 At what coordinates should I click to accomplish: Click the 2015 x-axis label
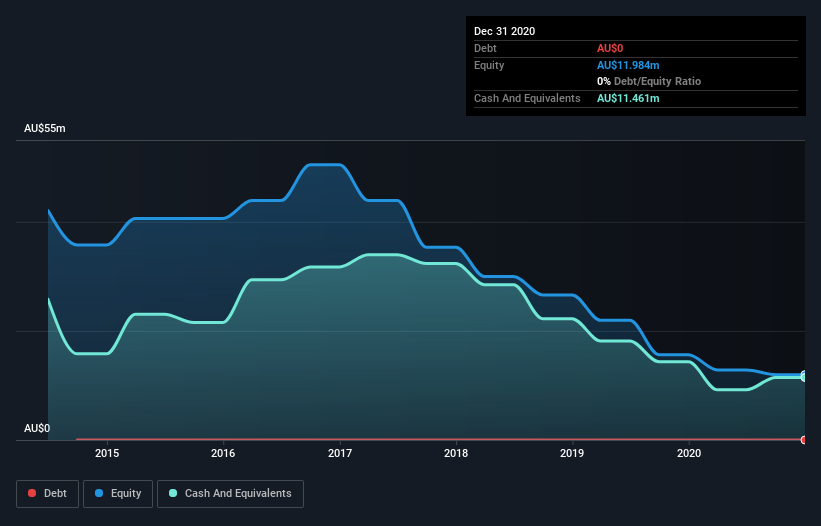pyautogui.click(x=107, y=453)
